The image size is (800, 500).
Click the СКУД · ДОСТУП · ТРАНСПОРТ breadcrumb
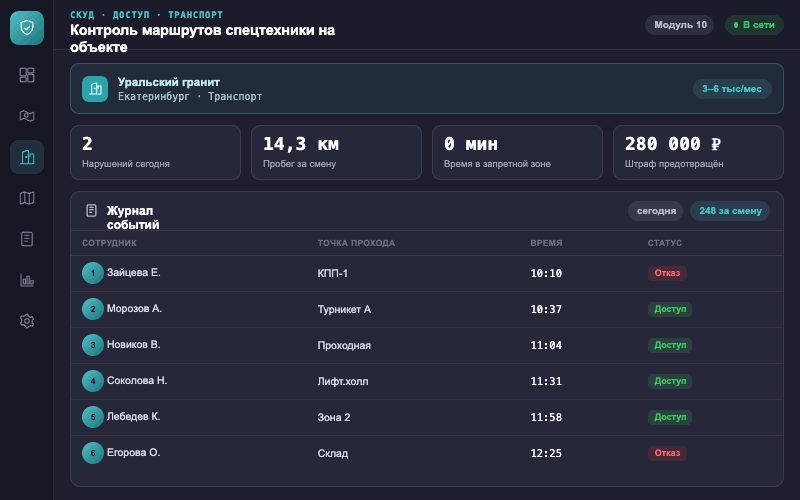coord(146,15)
